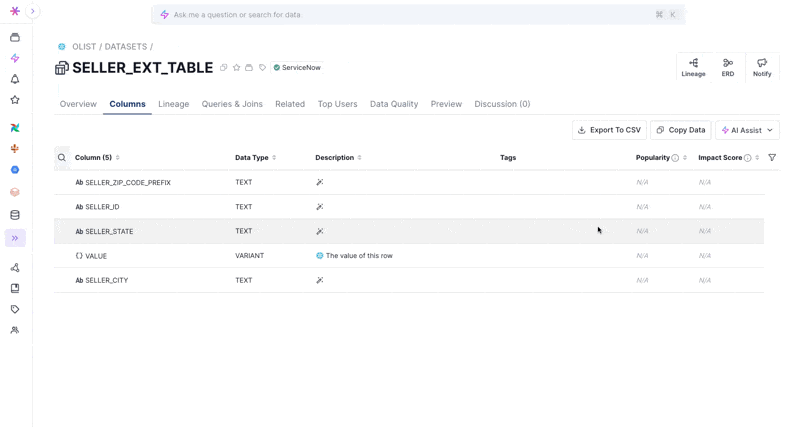Open the AI Assist dropdown
The width and height of the screenshot is (800, 427).
click(747, 130)
